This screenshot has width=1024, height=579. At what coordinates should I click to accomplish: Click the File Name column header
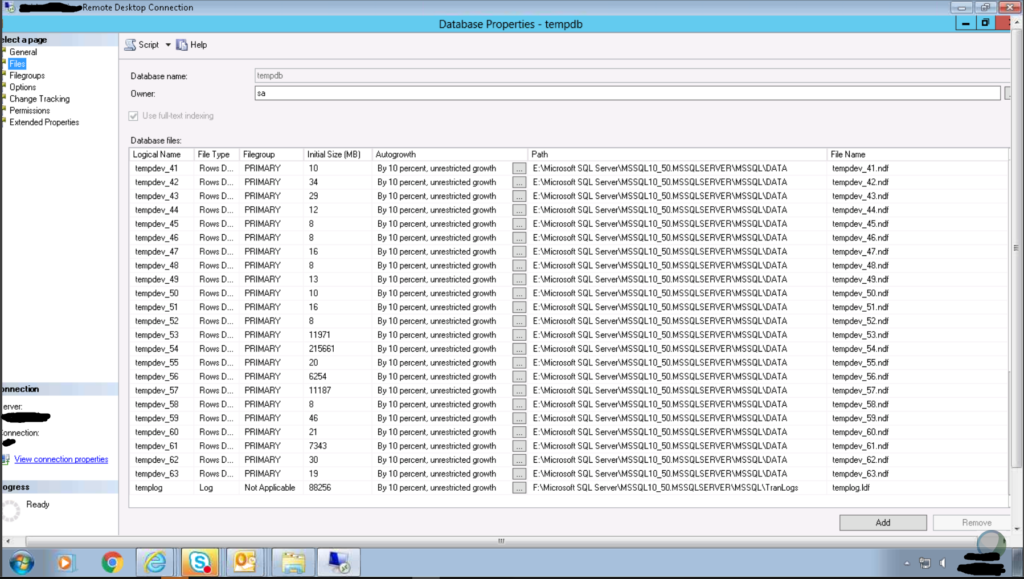pyautogui.click(x=918, y=155)
